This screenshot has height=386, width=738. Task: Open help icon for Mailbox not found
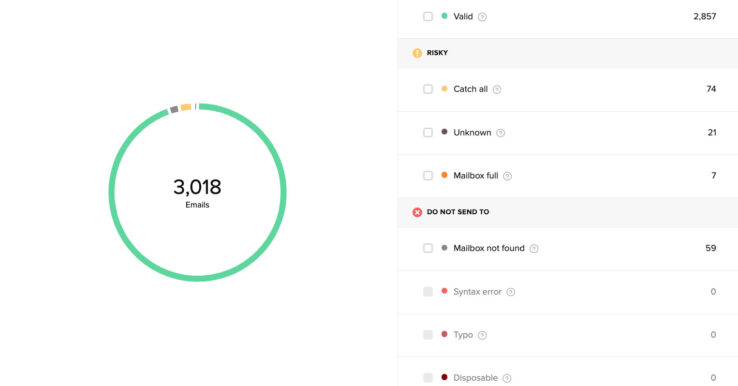(x=534, y=249)
